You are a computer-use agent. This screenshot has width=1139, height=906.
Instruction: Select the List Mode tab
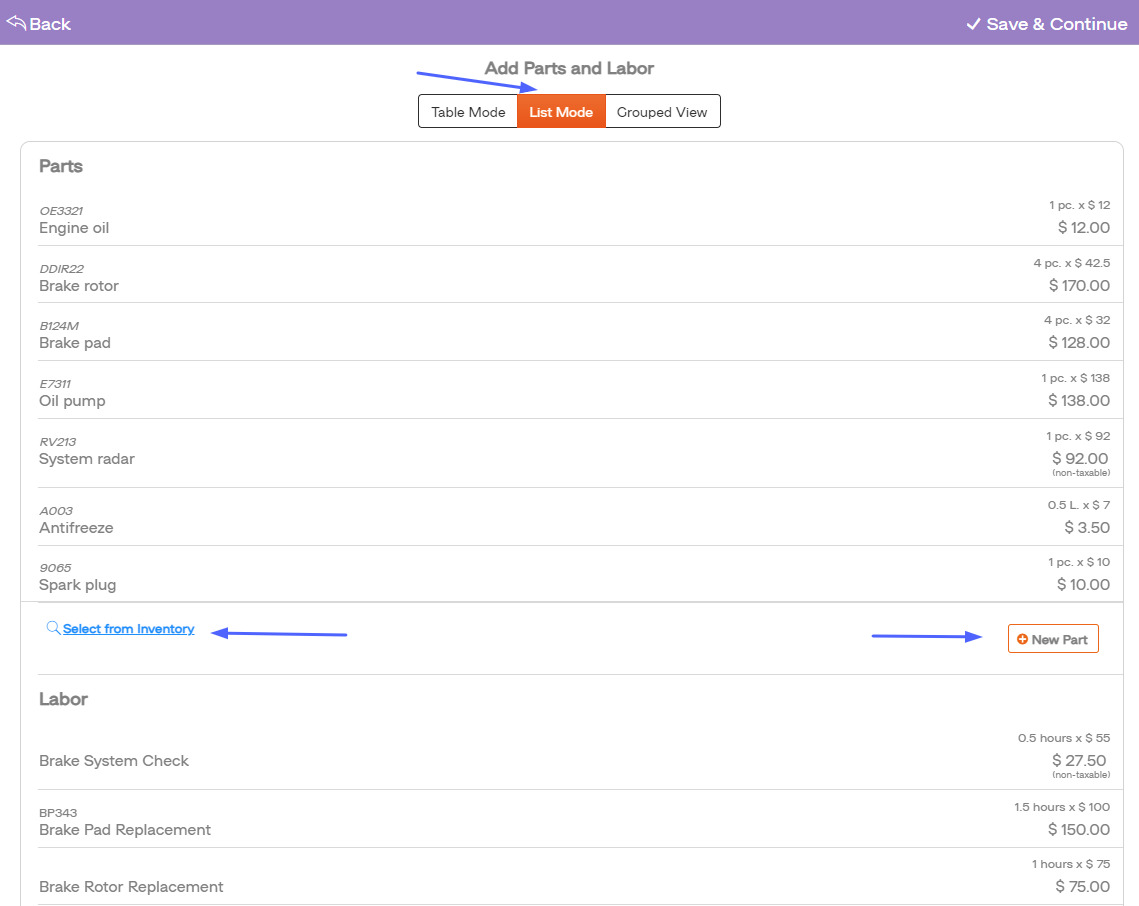pyautogui.click(x=561, y=112)
